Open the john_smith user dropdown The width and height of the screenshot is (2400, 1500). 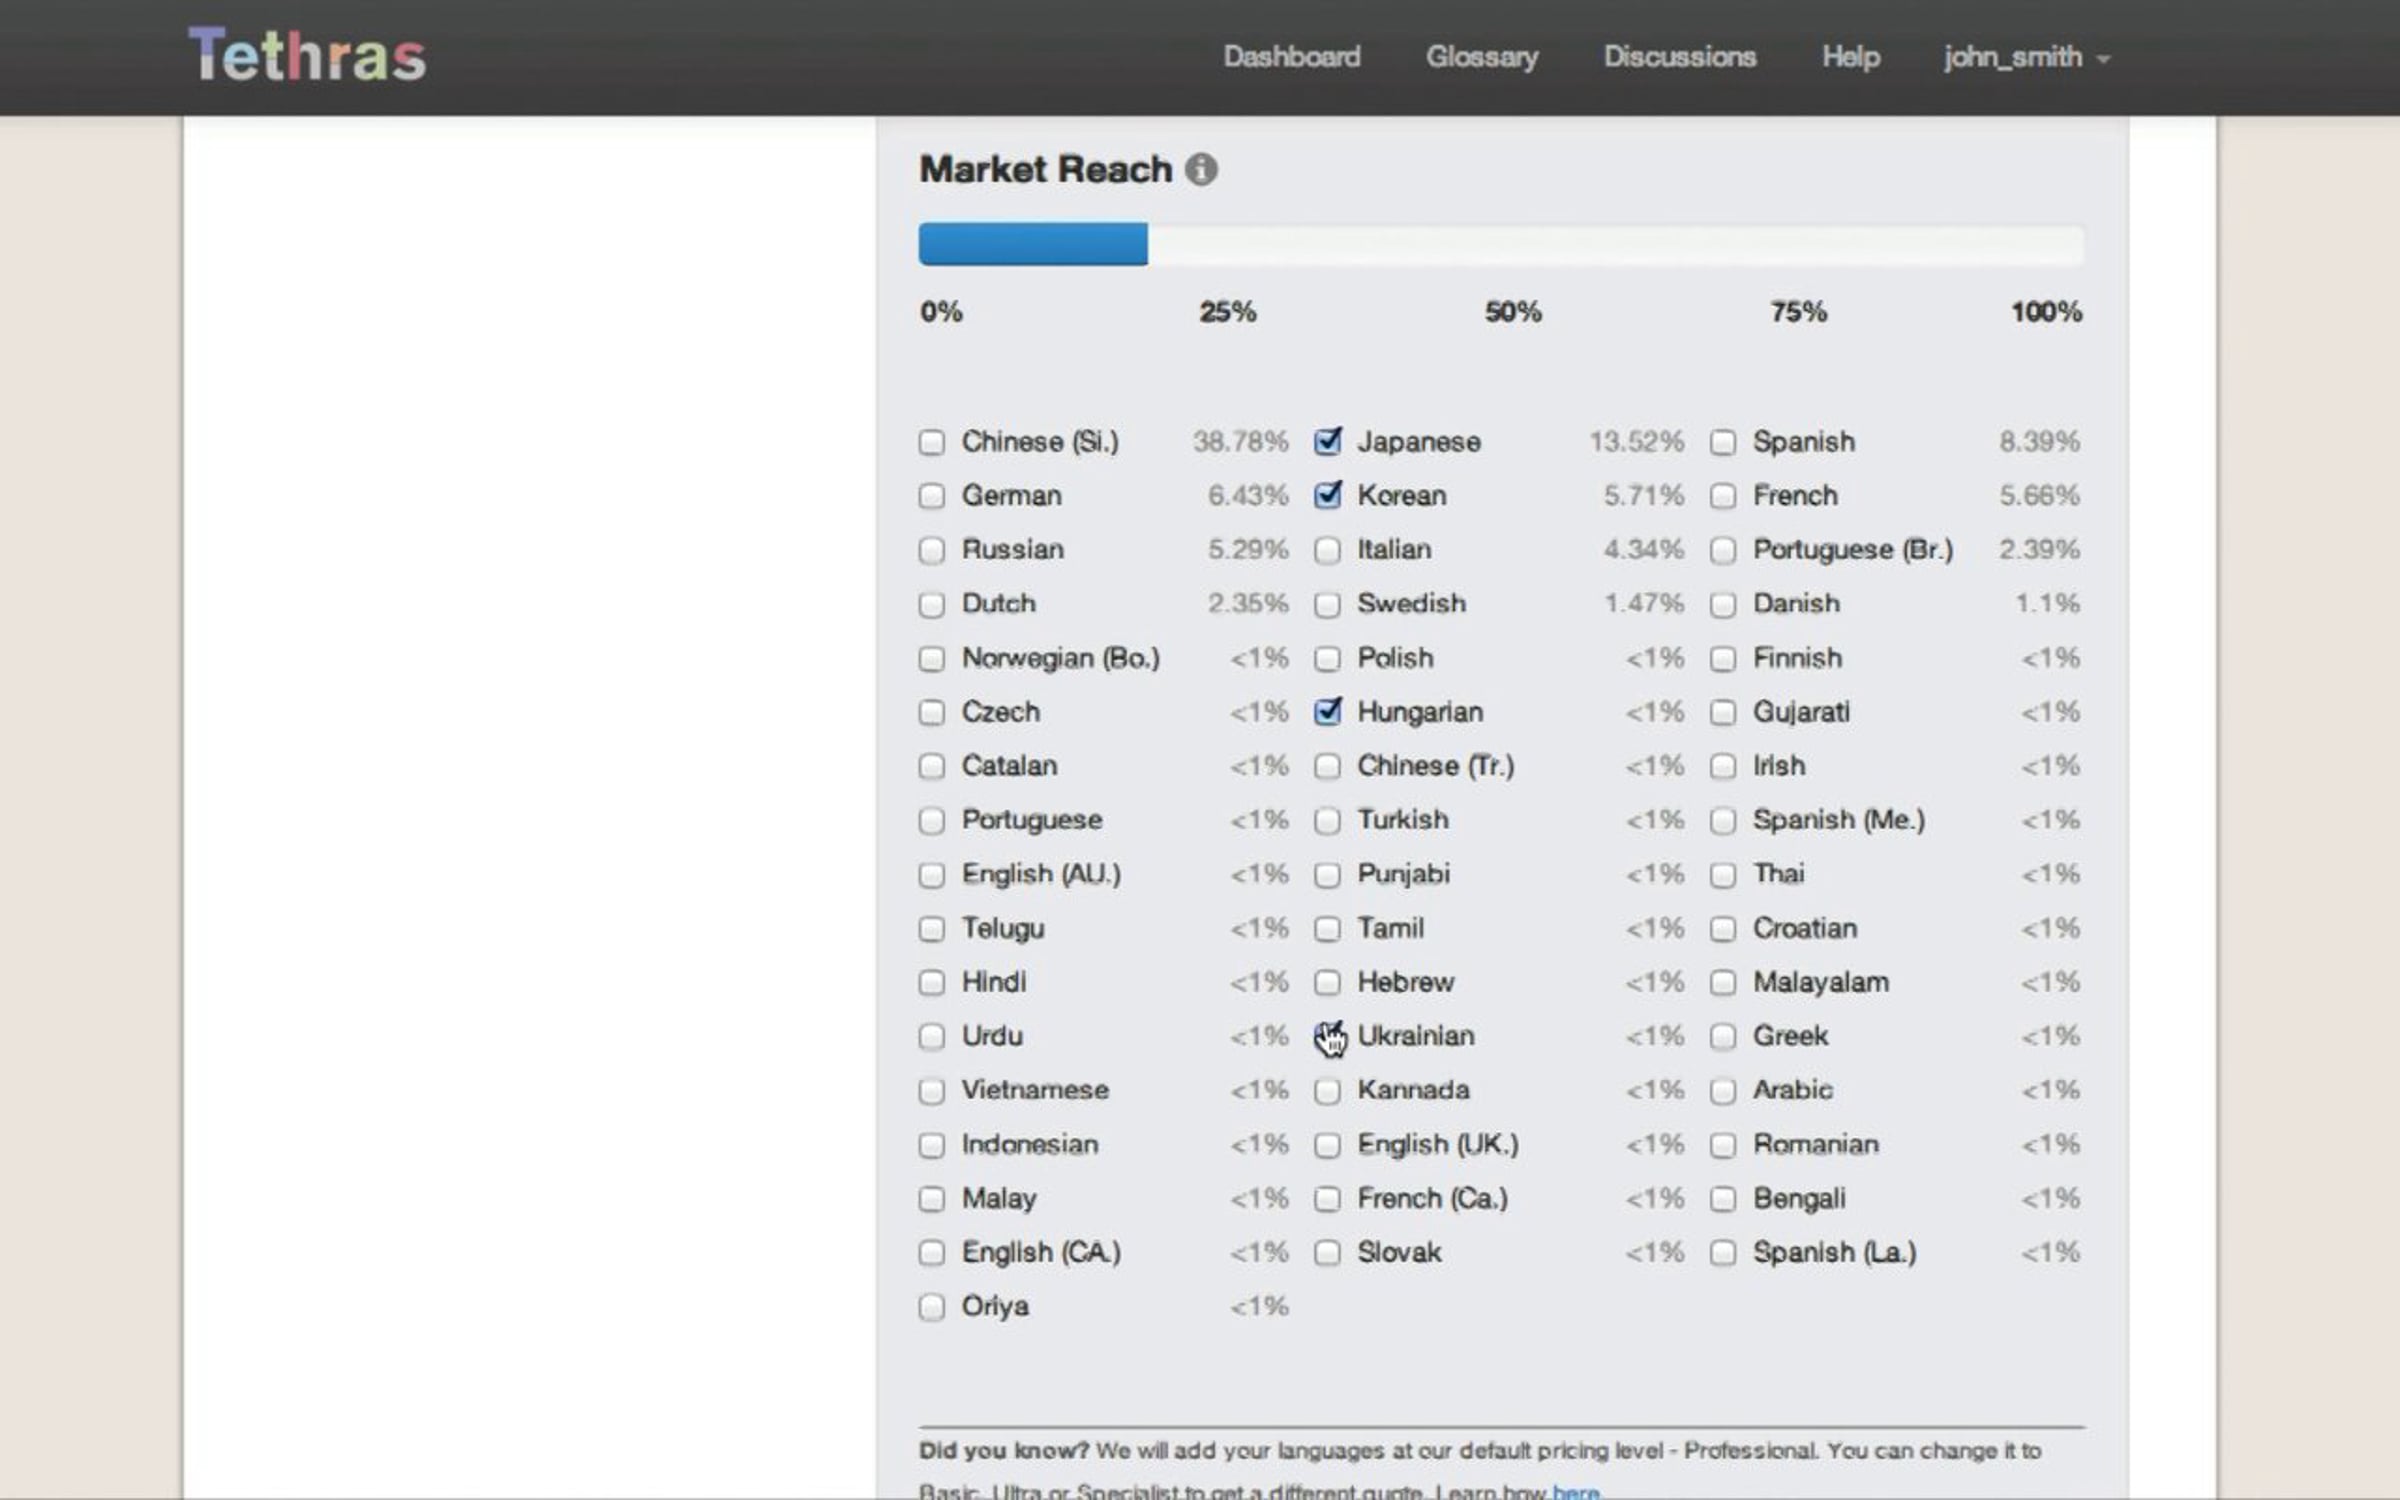tap(2026, 57)
